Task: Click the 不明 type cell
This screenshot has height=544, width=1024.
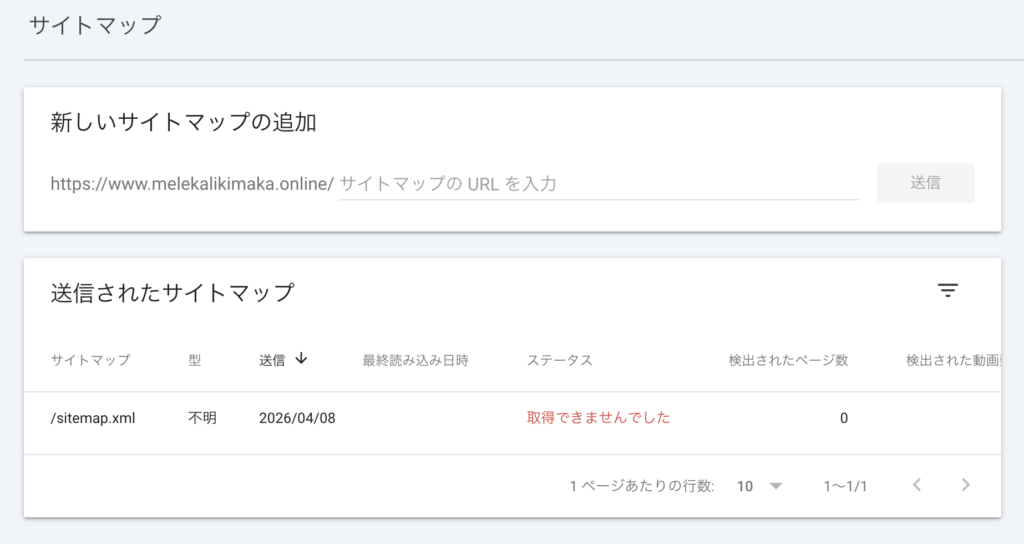Action: coord(201,418)
